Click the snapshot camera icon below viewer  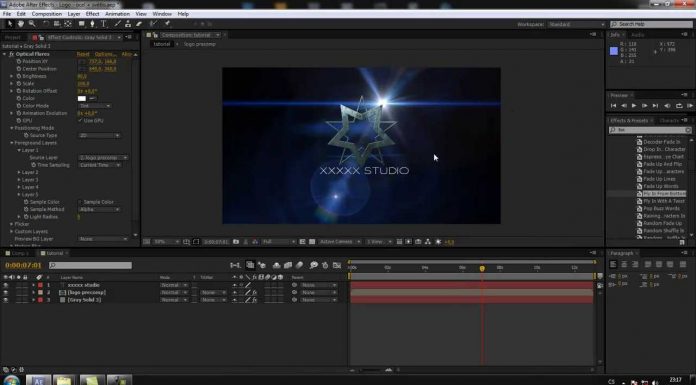[236, 242]
